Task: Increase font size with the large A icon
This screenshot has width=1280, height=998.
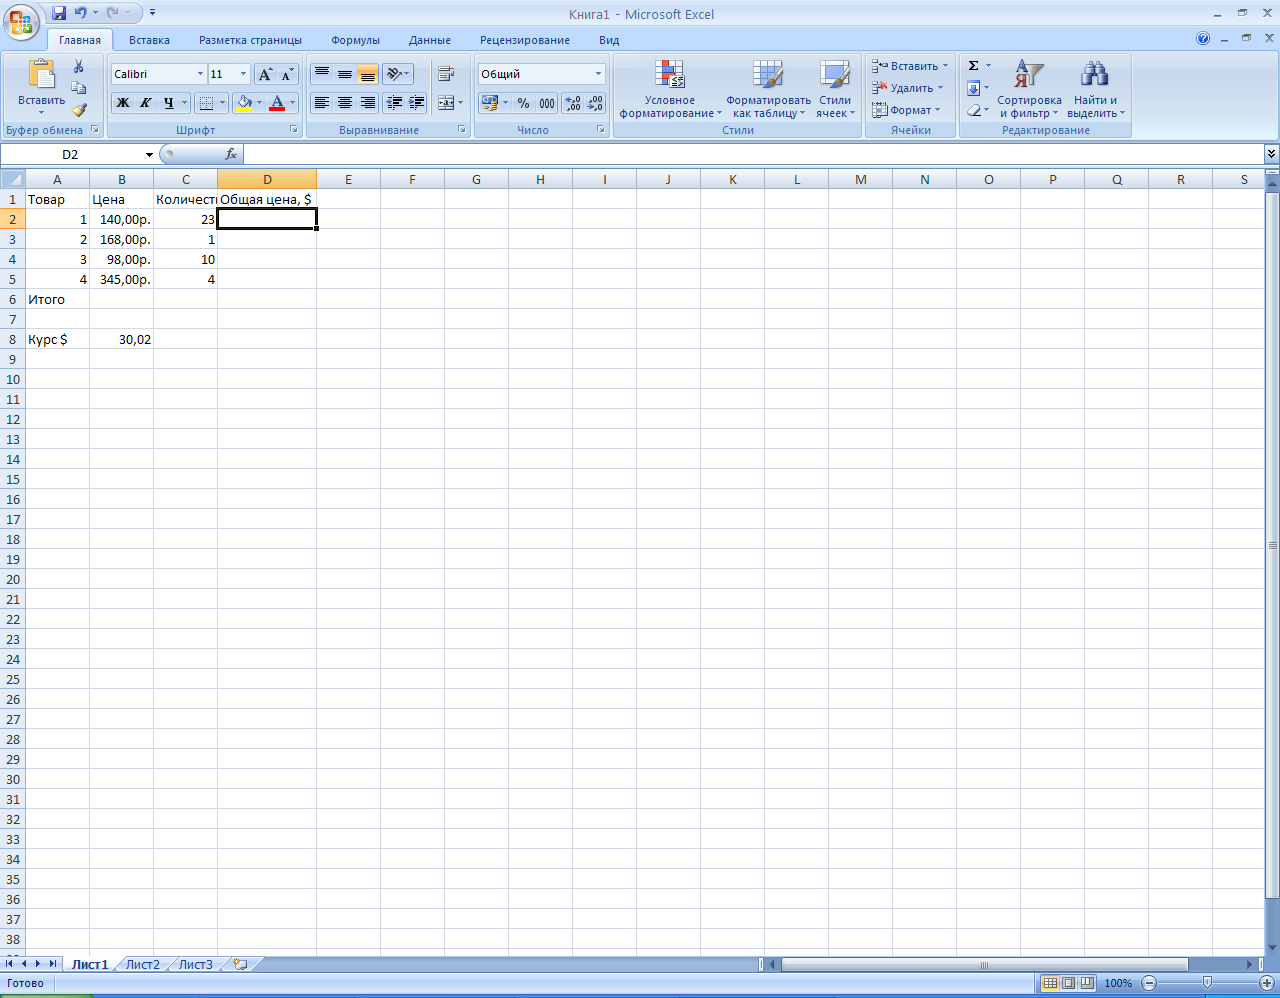Action: pos(265,74)
